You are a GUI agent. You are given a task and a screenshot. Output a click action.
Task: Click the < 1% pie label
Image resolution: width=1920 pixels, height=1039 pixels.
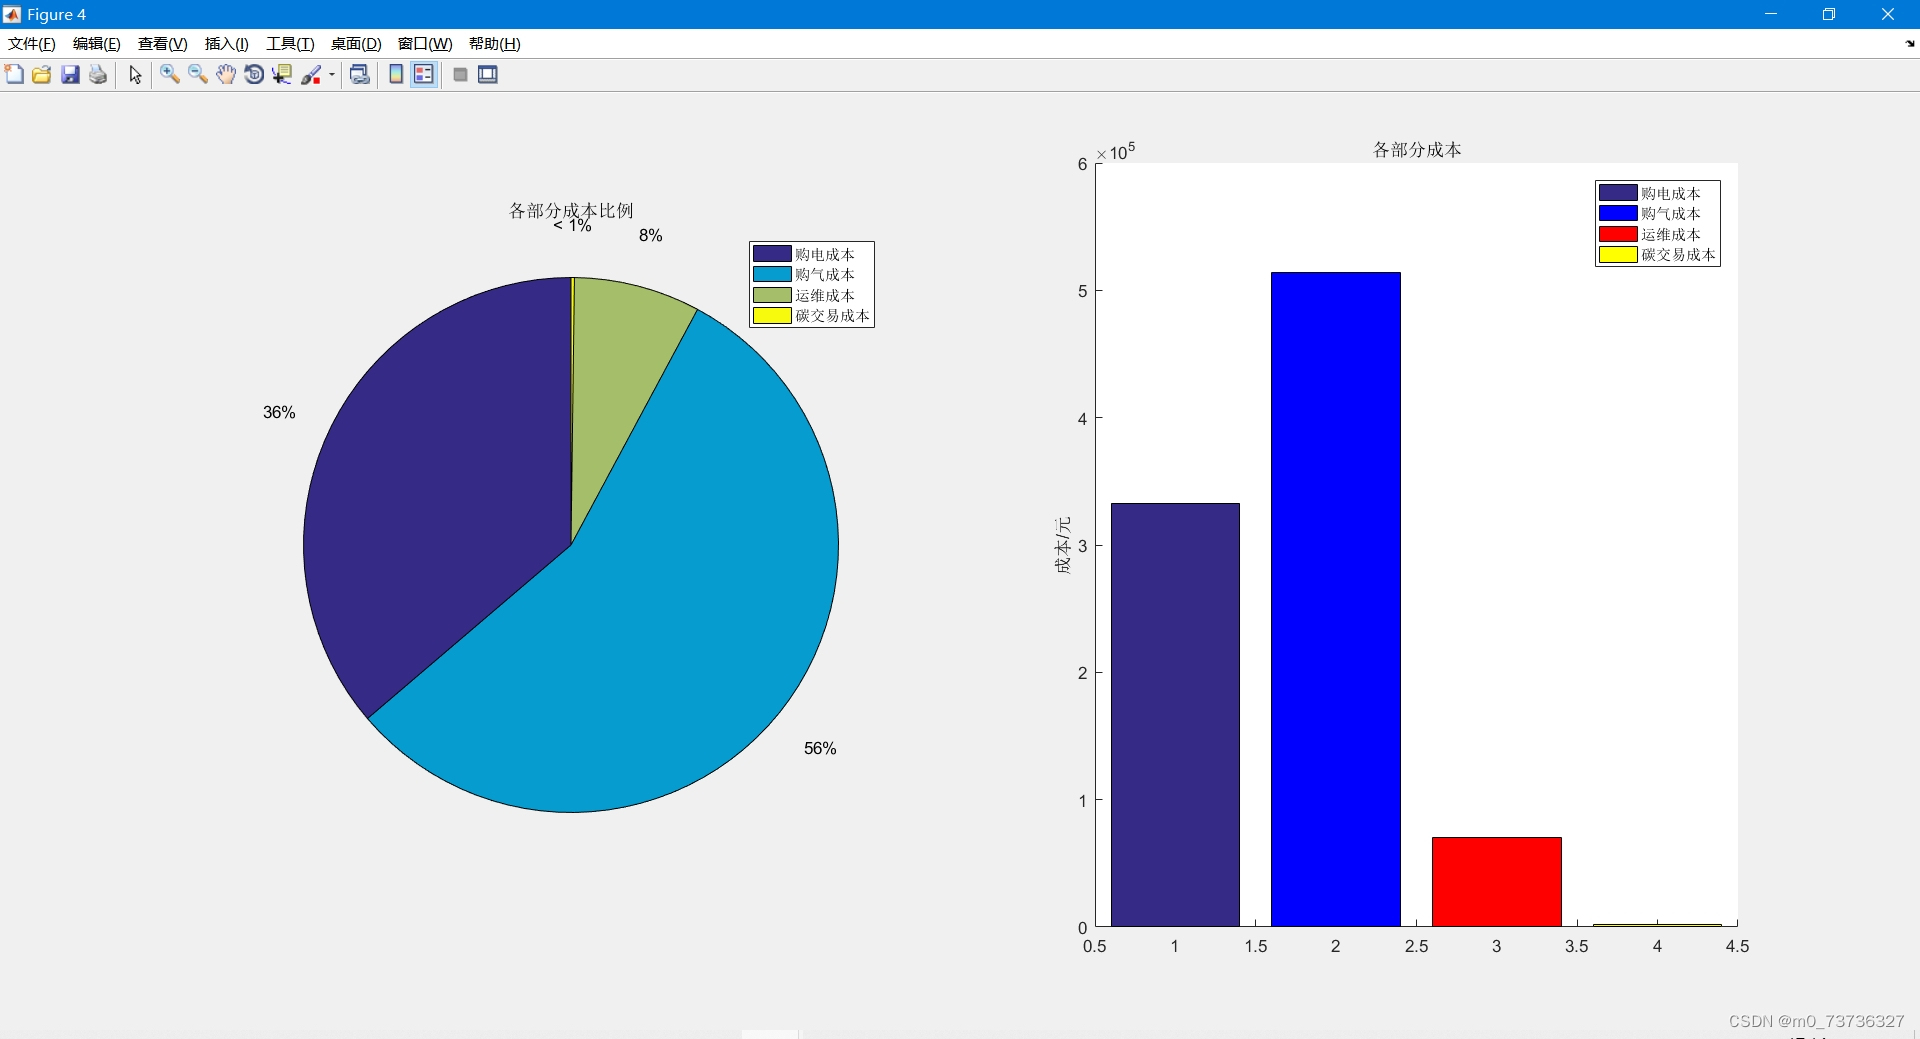point(573,226)
